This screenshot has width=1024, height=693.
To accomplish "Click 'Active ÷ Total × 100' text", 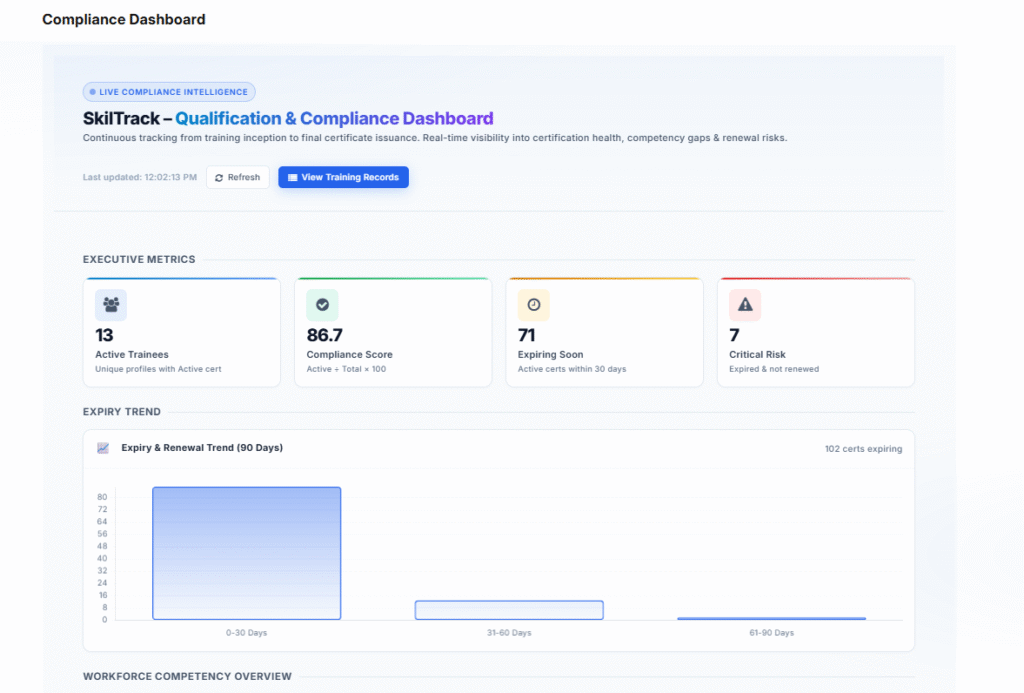I will (x=346, y=369).
